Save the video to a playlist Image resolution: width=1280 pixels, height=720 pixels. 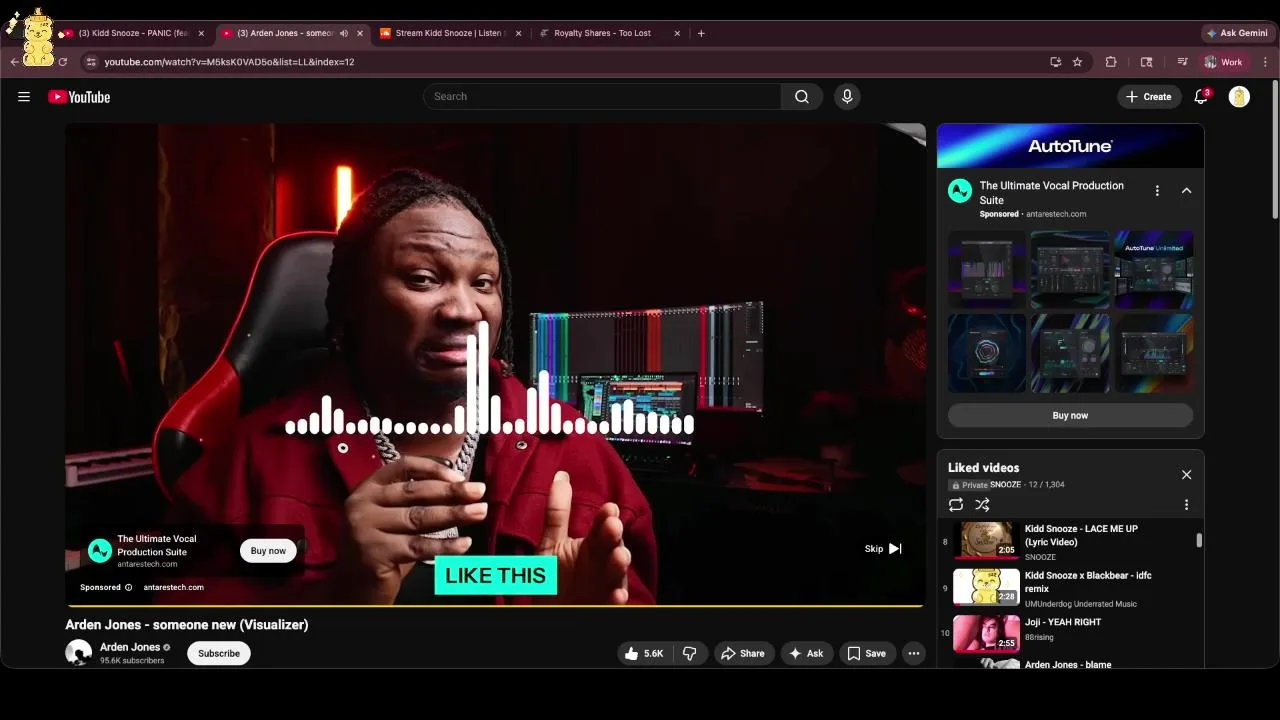pos(867,654)
